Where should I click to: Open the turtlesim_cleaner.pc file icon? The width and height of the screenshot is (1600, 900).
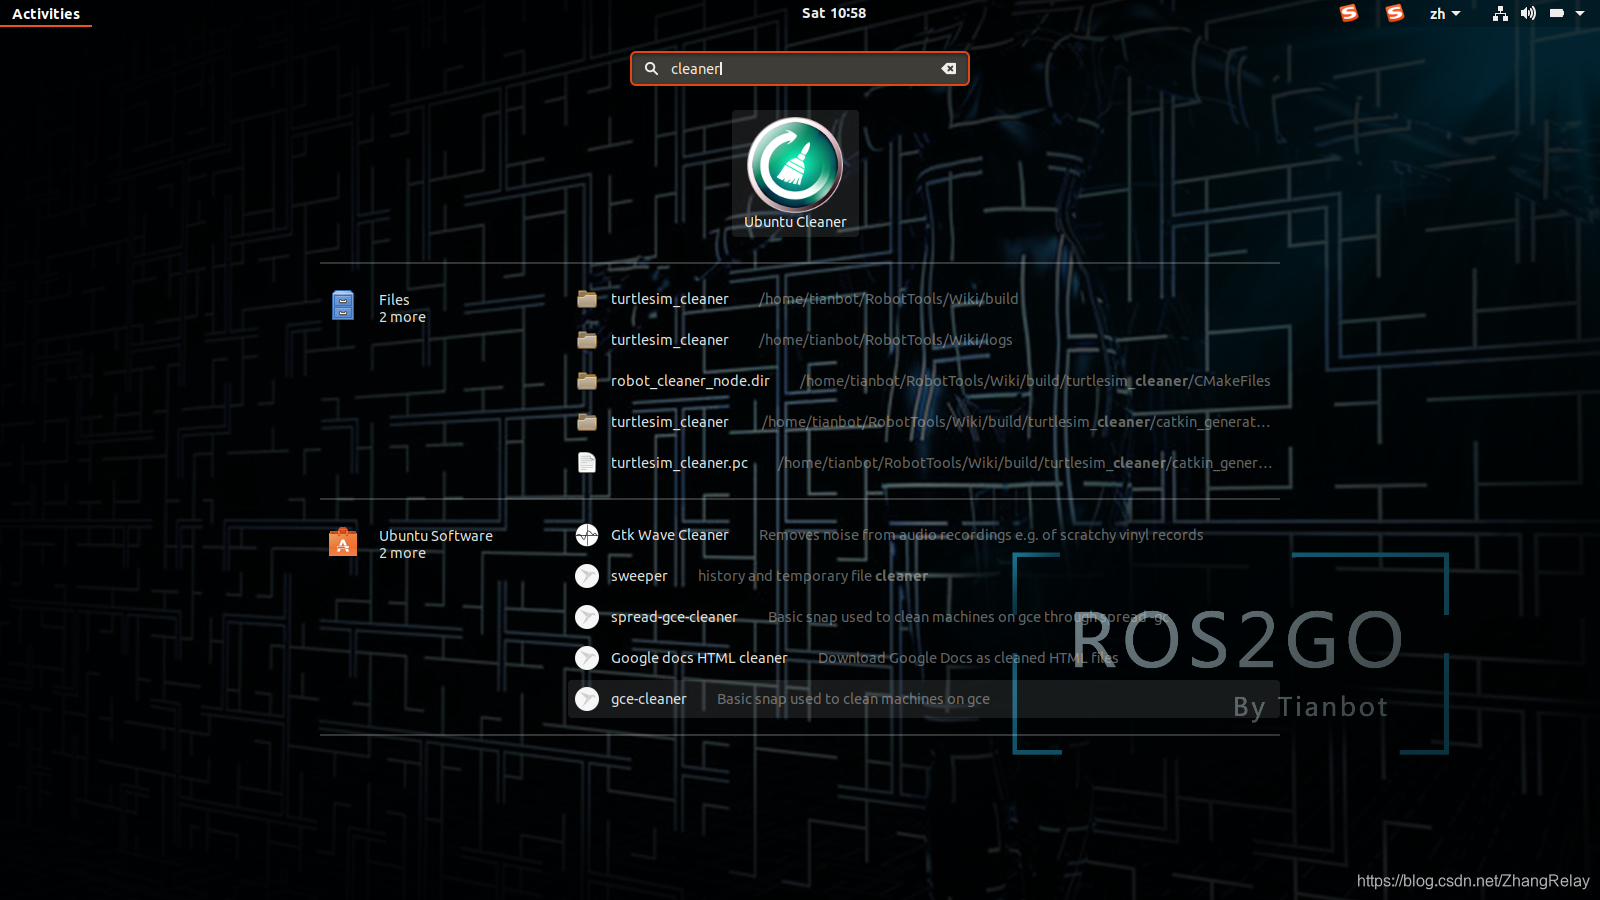[x=587, y=463]
